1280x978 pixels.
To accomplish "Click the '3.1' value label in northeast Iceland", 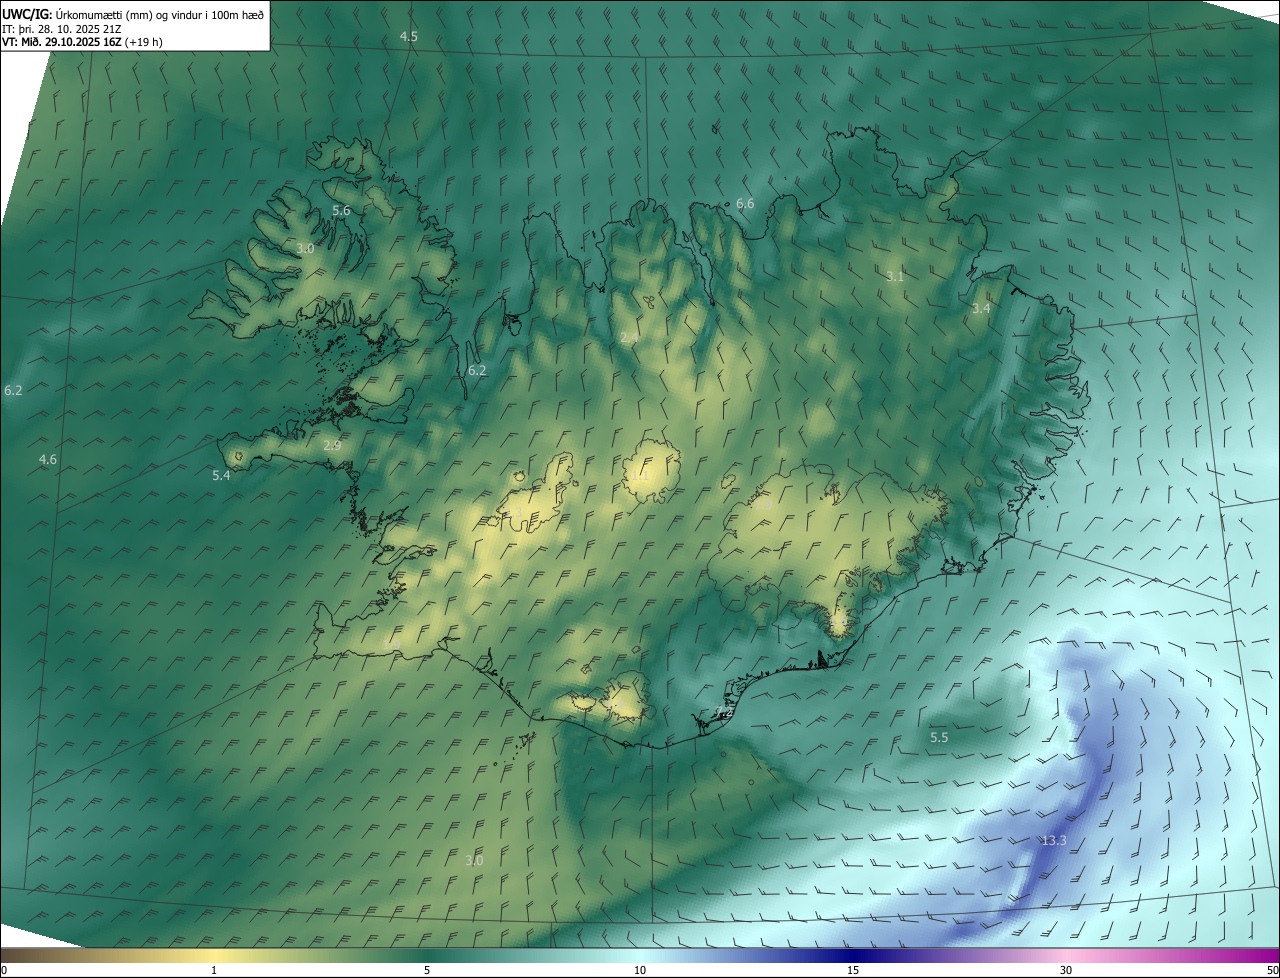I will 895,276.
